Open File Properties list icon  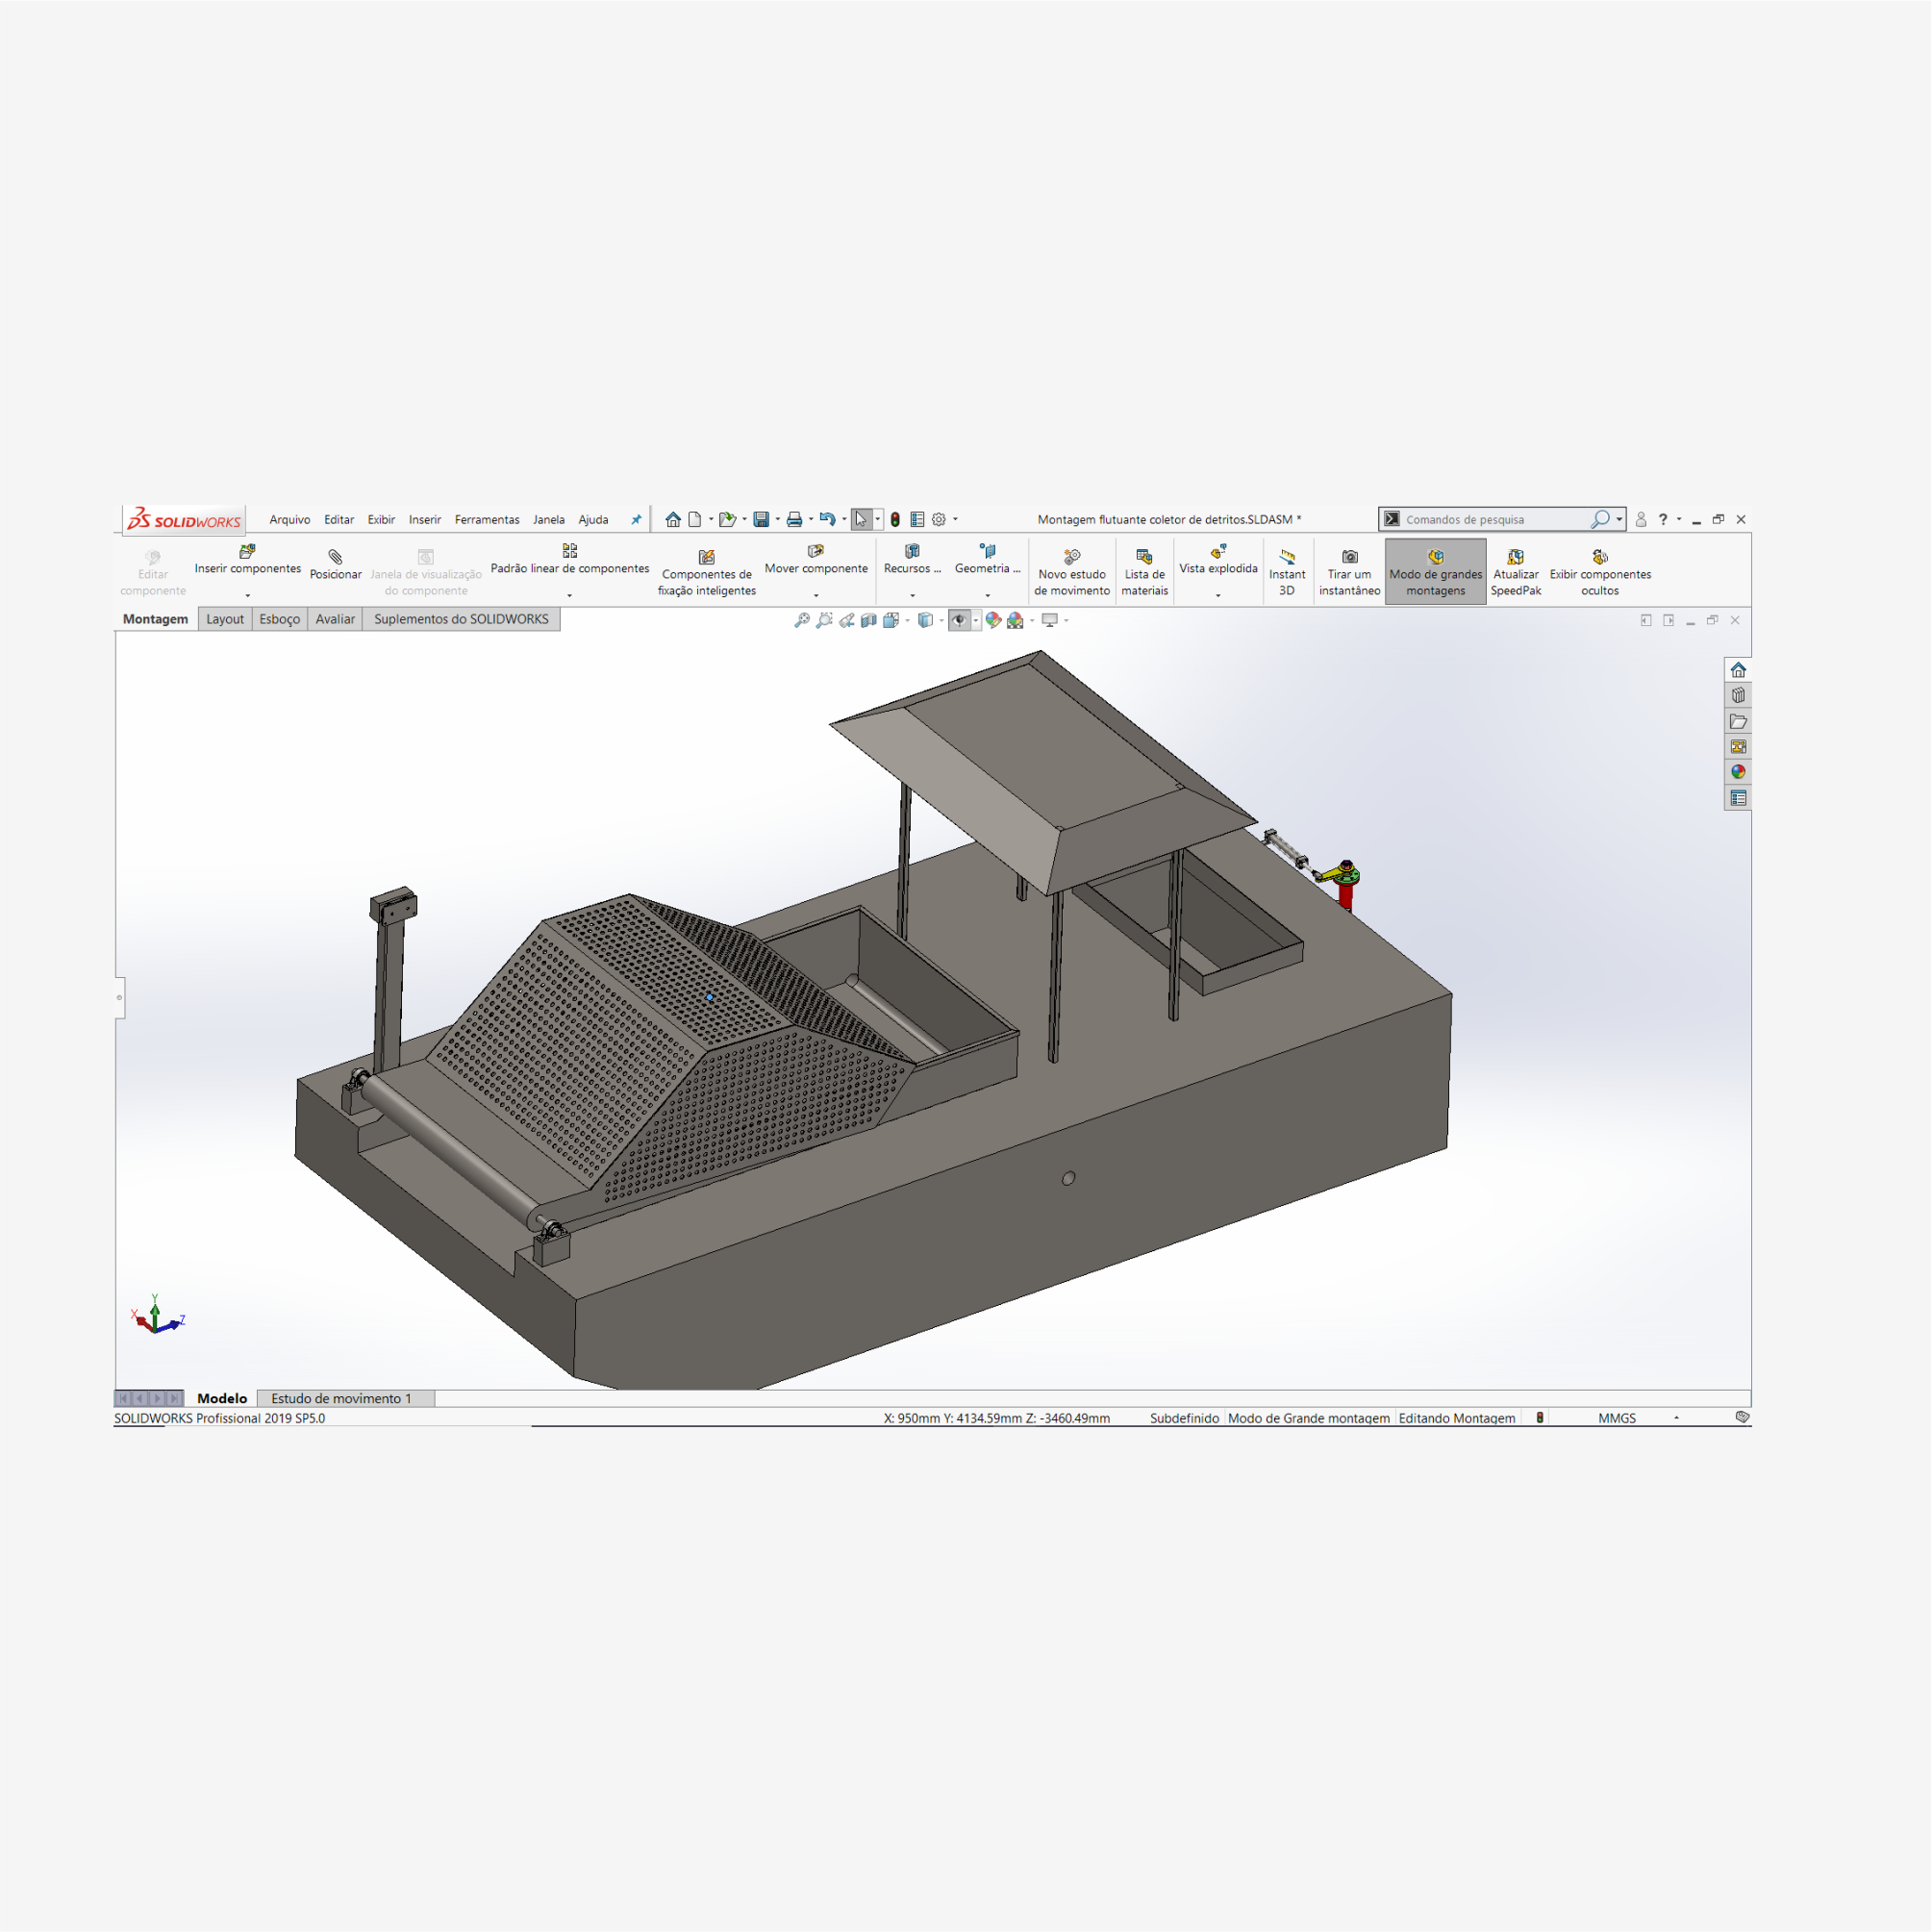(x=917, y=519)
